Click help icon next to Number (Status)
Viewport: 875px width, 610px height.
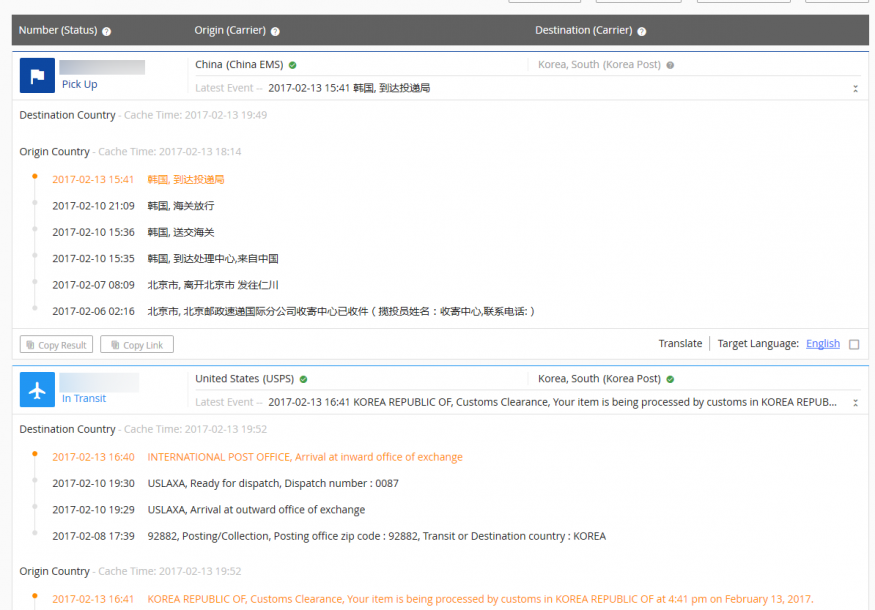click(x=107, y=31)
